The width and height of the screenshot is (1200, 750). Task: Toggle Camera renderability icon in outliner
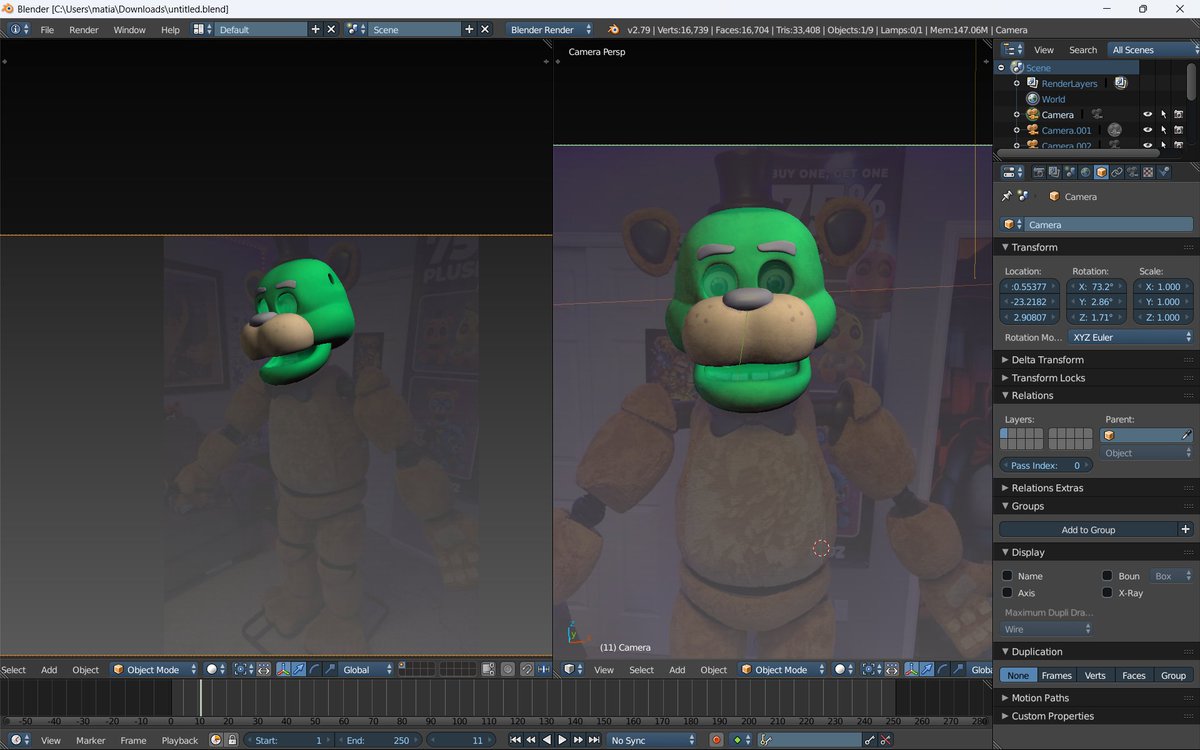click(x=1178, y=115)
